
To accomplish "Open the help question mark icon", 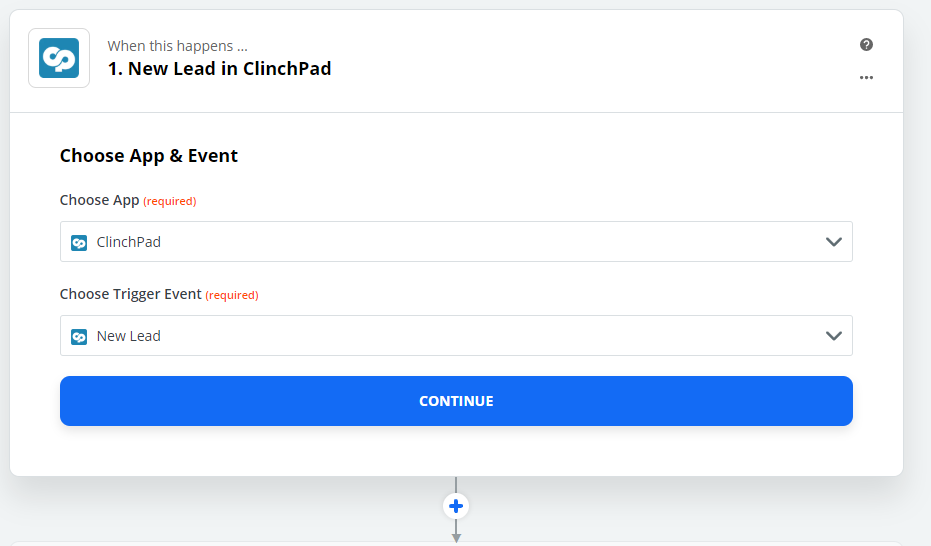I will 866,45.
